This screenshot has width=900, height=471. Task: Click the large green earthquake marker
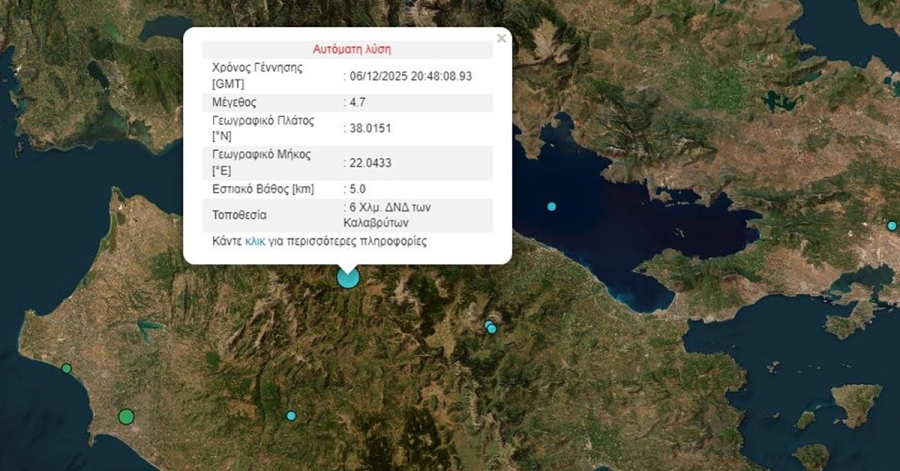pyautogui.click(x=126, y=416)
